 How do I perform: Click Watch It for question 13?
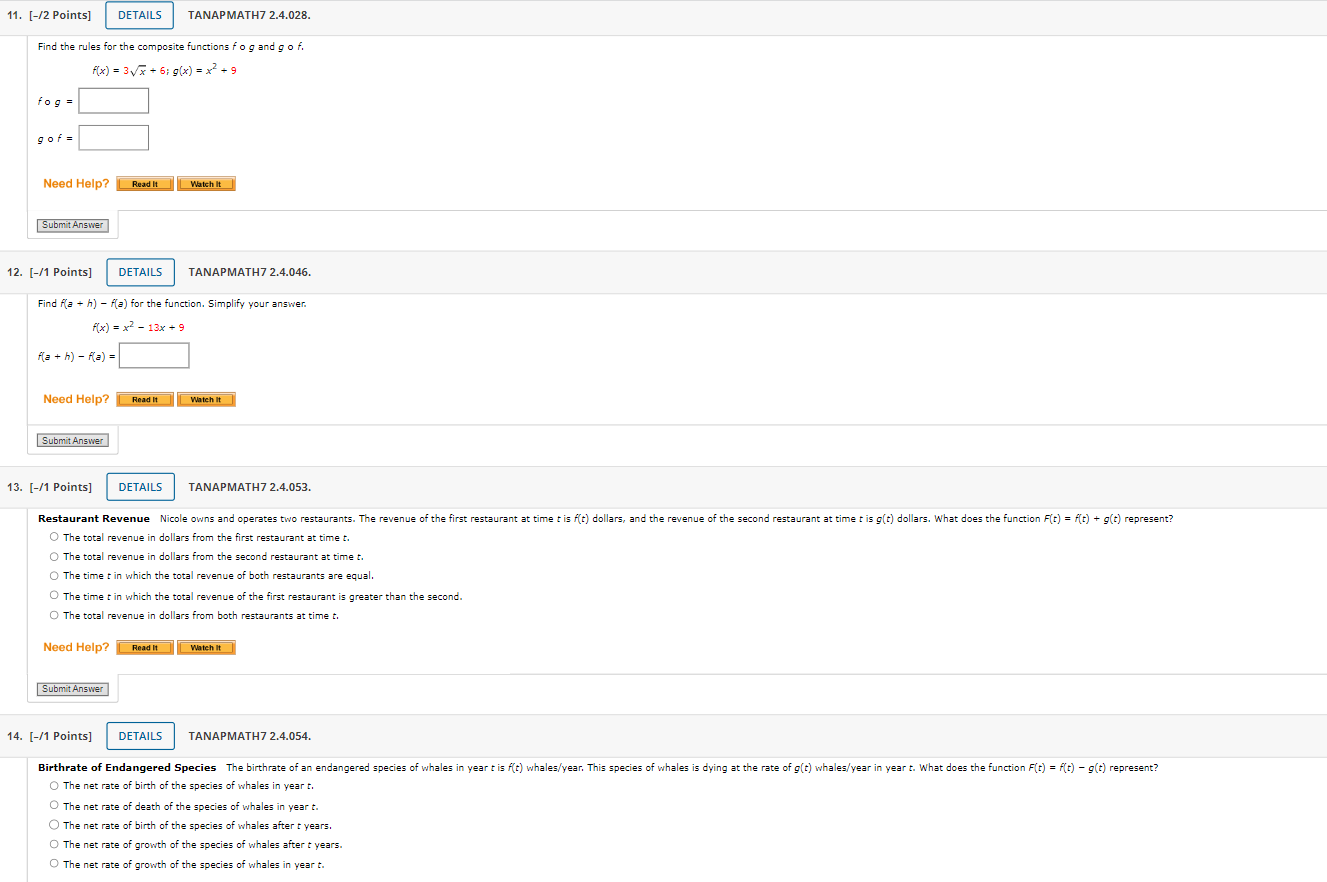[x=206, y=648]
